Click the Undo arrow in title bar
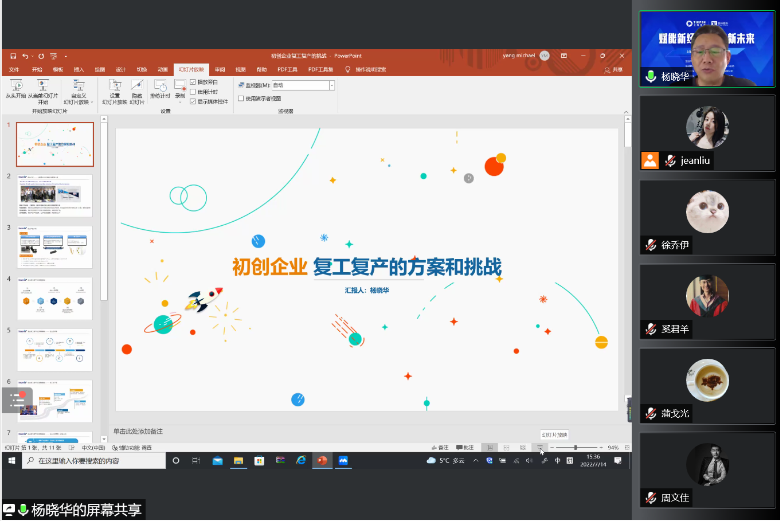 [x=25, y=56]
